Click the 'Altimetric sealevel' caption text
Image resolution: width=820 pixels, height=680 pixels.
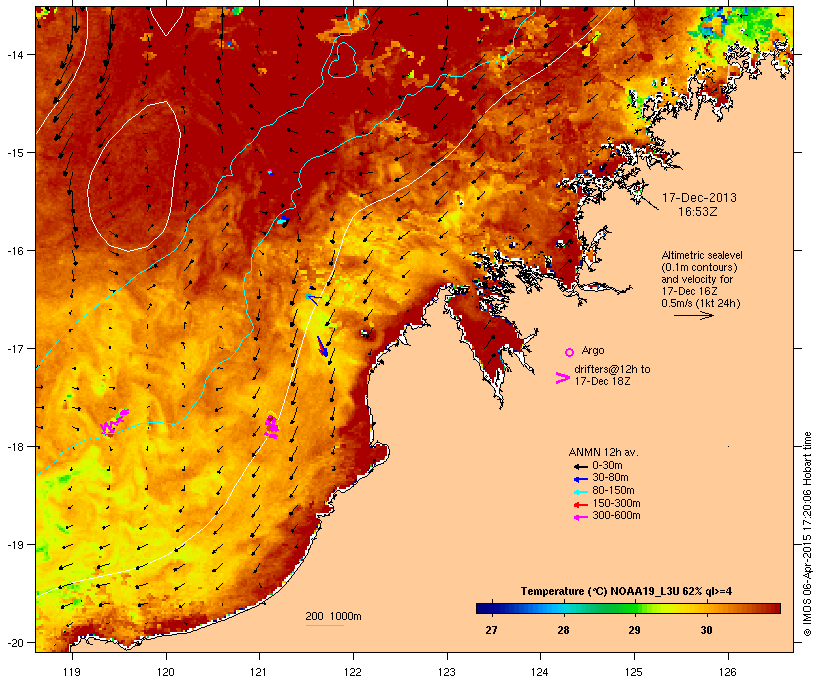702,255
